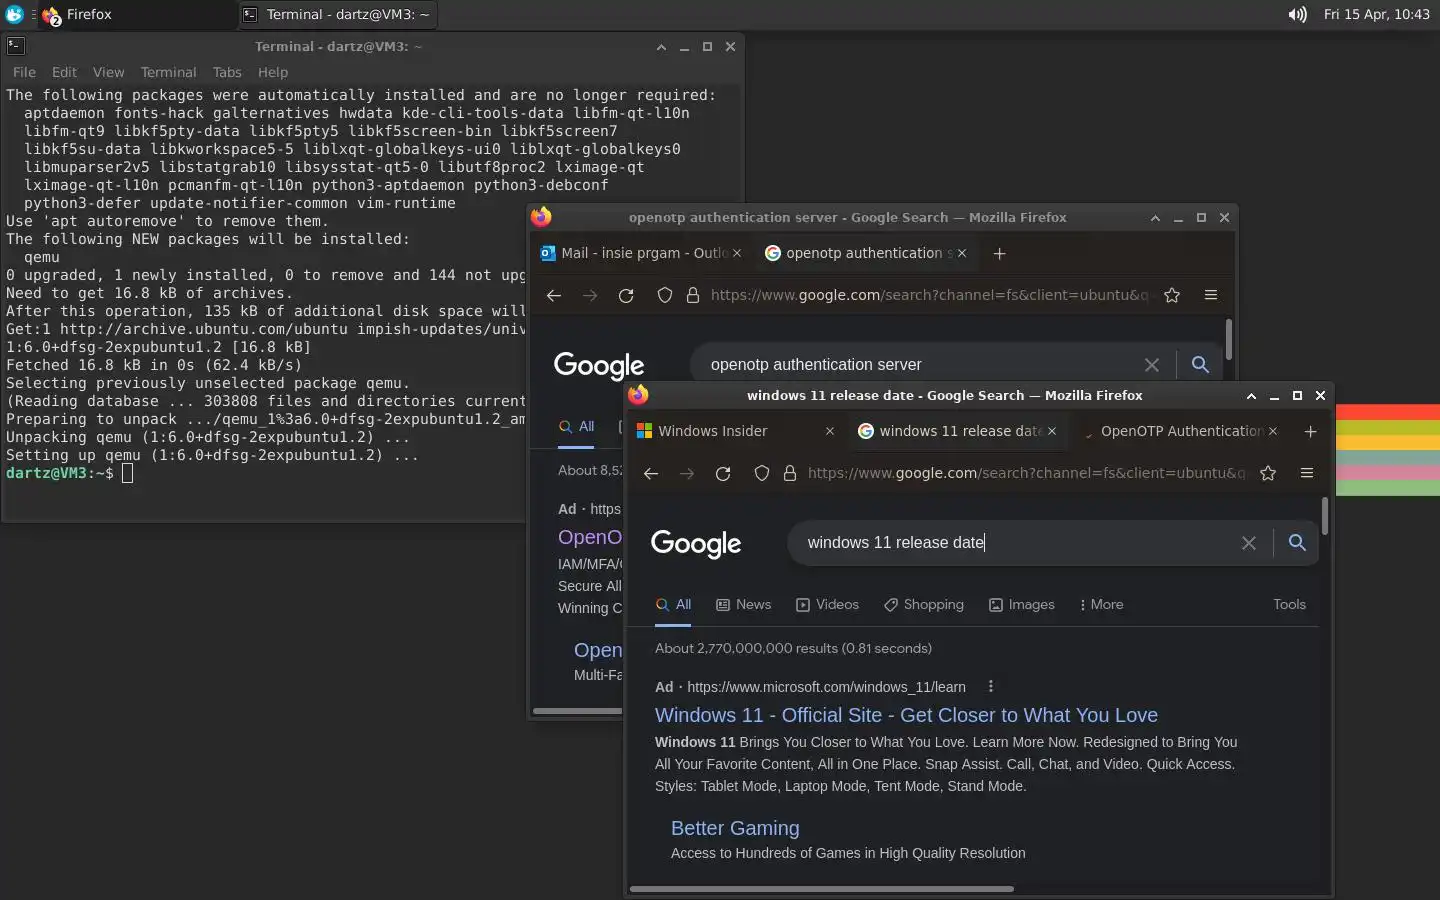1440x900 pixels.
Task: Switch to Shopping results
Action: (x=924, y=605)
